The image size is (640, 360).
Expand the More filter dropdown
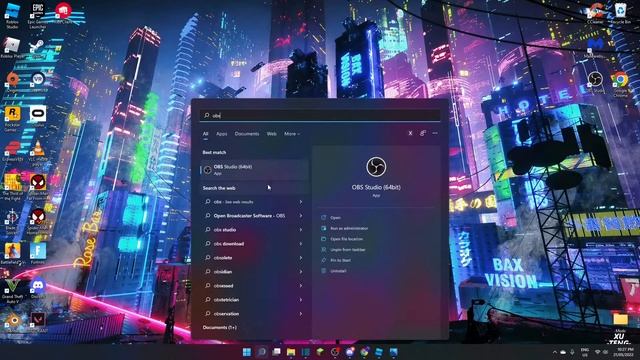(292, 134)
